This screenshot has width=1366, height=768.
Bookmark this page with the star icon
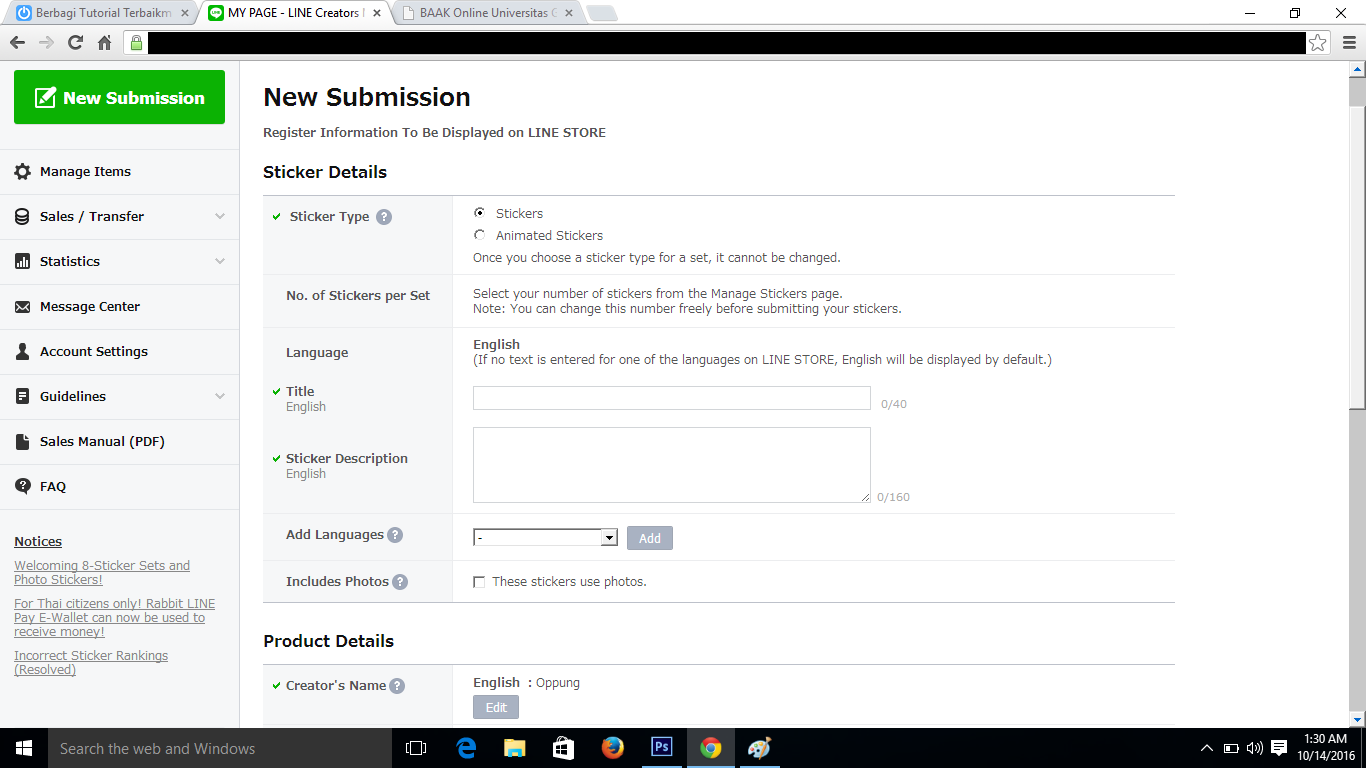pyautogui.click(x=1318, y=42)
